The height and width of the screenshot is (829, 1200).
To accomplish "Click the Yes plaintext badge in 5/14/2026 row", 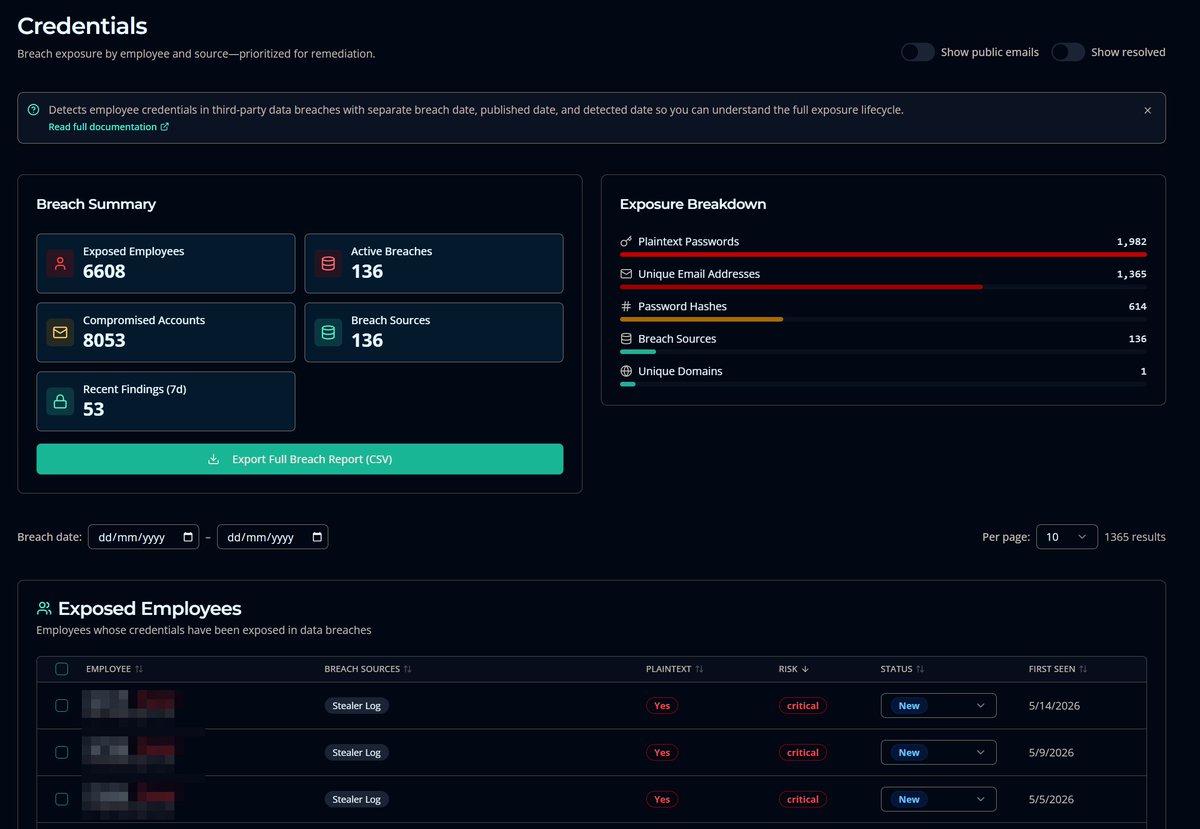I will point(662,706).
